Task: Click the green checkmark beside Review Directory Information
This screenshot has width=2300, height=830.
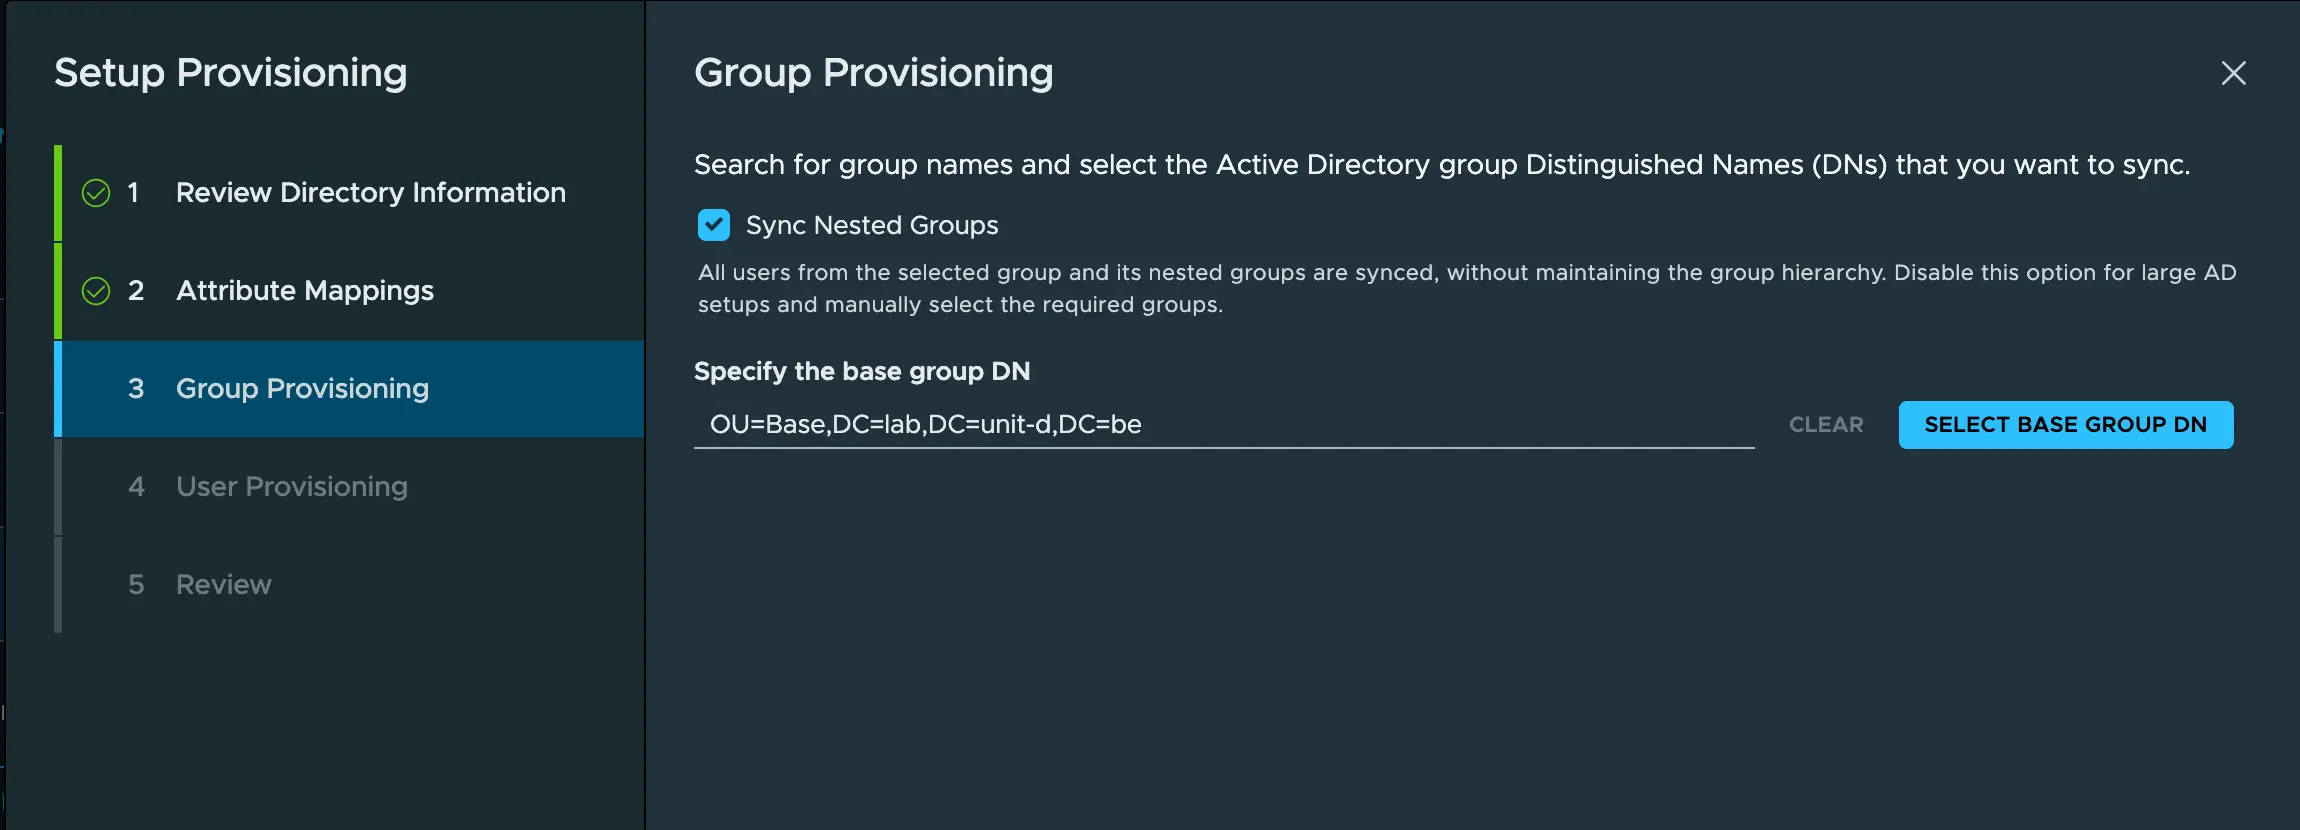Action: coord(96,193)
